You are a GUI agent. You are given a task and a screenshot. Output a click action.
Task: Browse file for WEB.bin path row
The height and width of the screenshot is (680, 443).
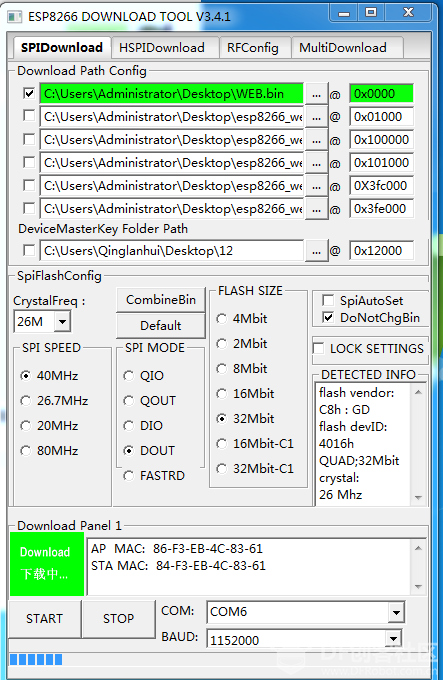[316, 94]
